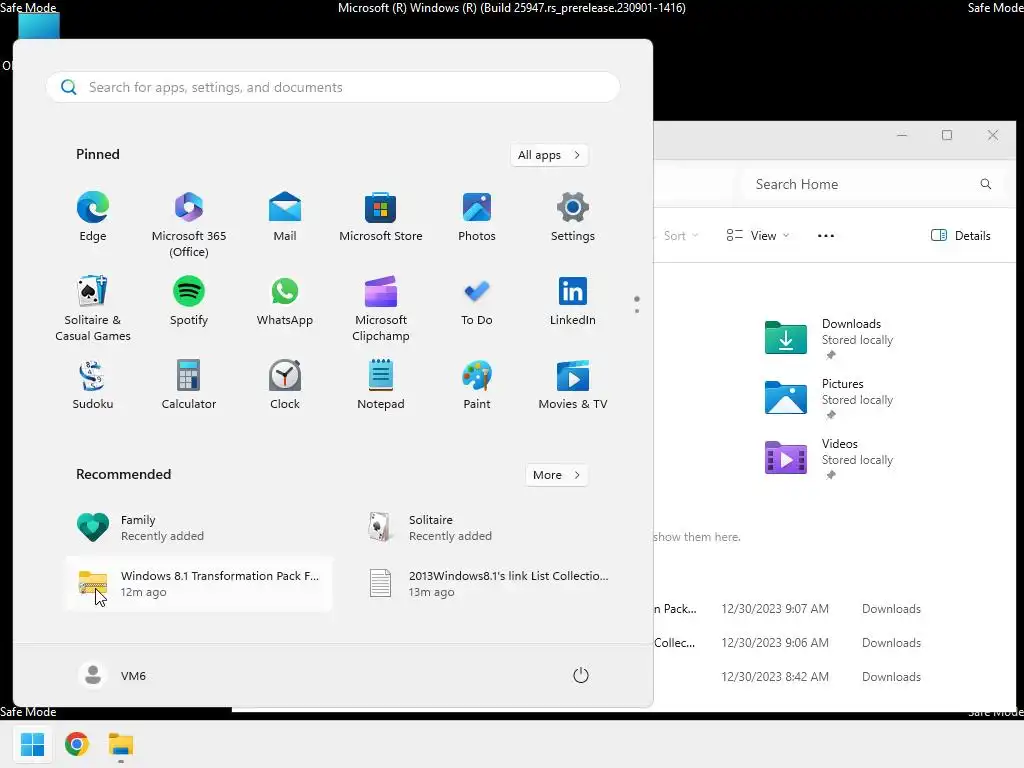Expand Sort dropdown in File Explorer

point(679,236)
